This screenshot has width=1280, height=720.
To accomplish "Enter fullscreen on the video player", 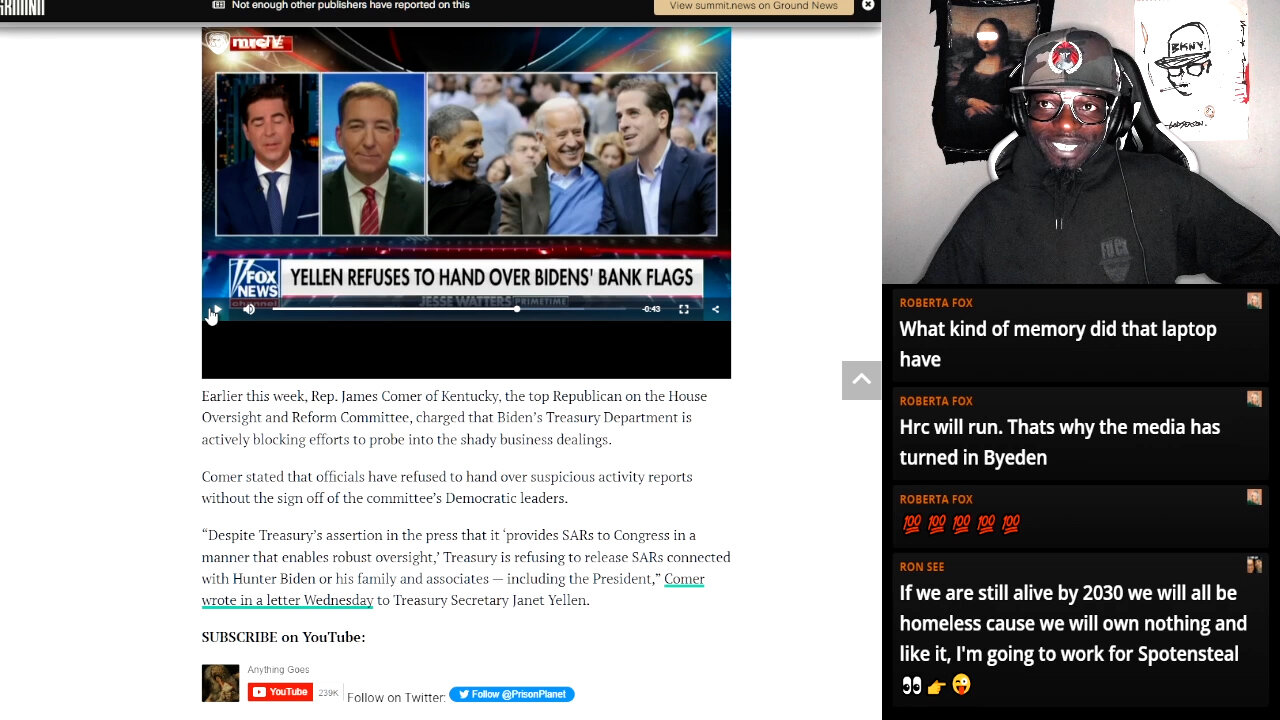I will point(684,309).
